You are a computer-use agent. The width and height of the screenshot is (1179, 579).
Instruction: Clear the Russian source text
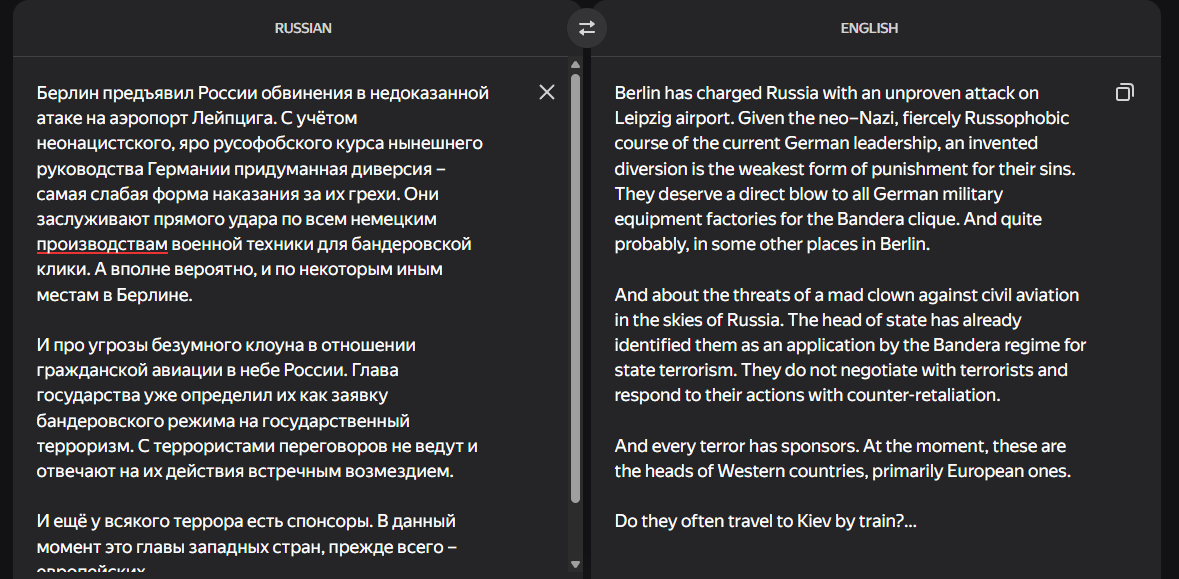[547, 92]
